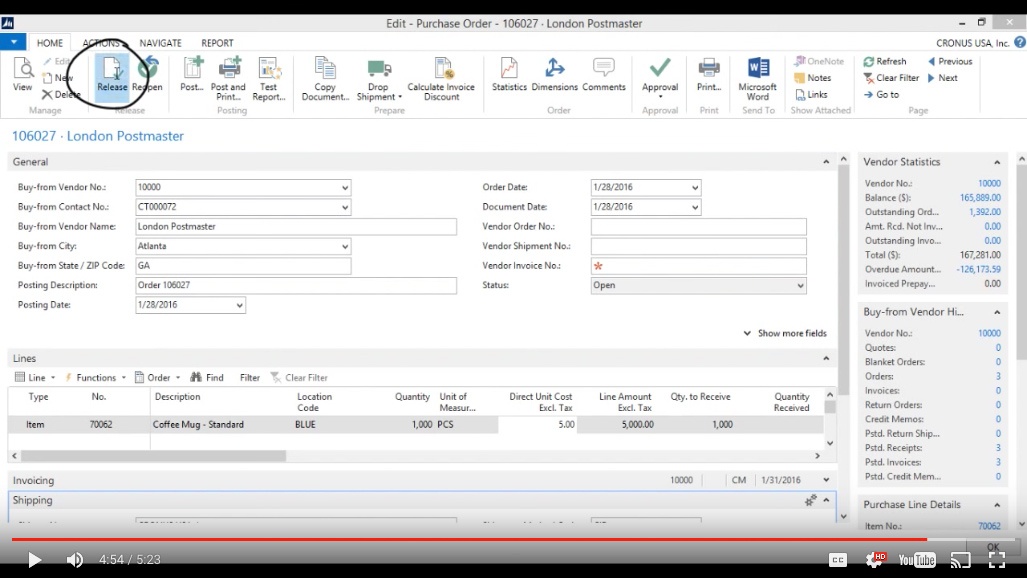Viewport: 1027px width, 578px height.
Task: Open the Dimensions icon
Action: 554,74
